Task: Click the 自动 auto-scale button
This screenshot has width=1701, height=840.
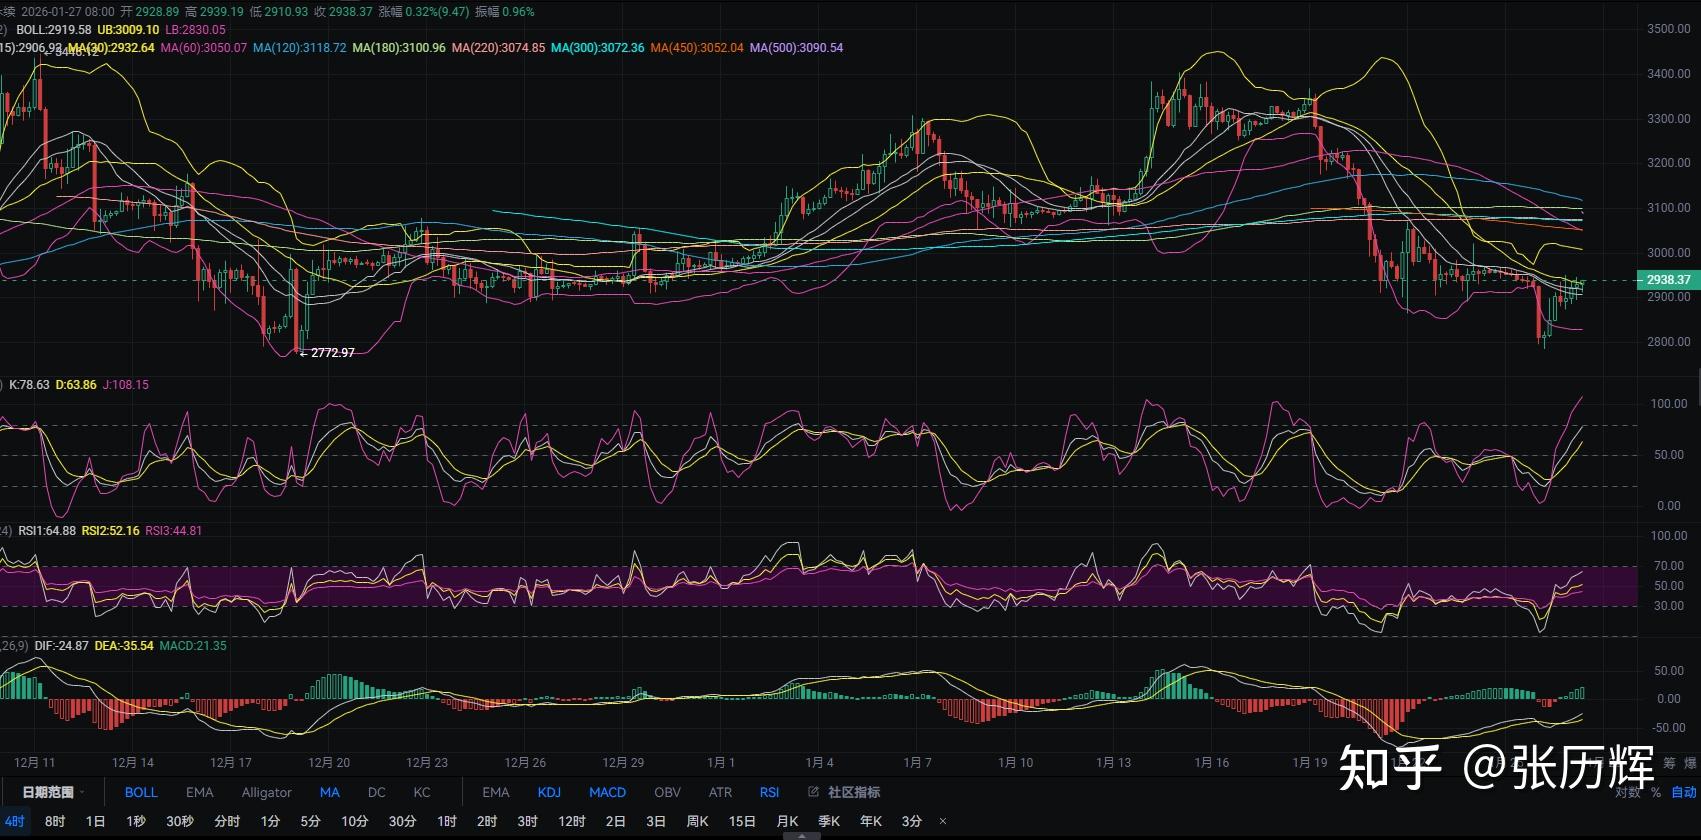Action: tap(1684, 792)
